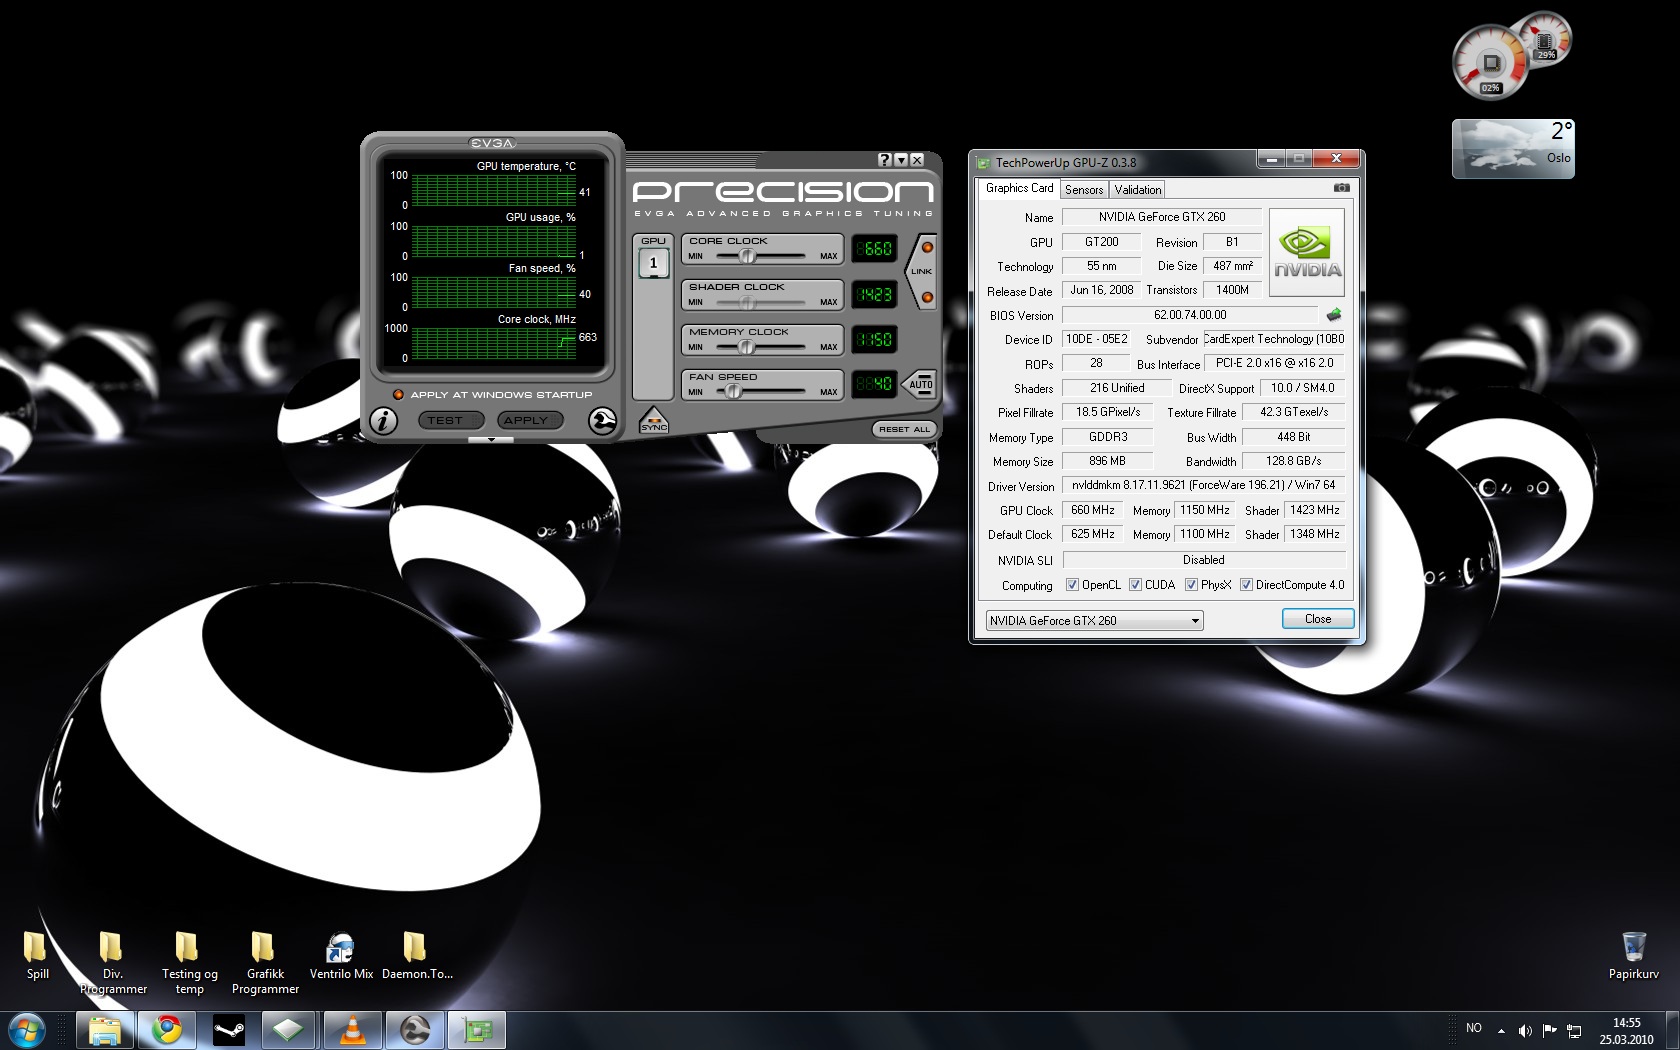This screenshot has width=1680, height=1050.
Task: Switch to EVGA Precision taskbar button
Action: pos(415,1030)
